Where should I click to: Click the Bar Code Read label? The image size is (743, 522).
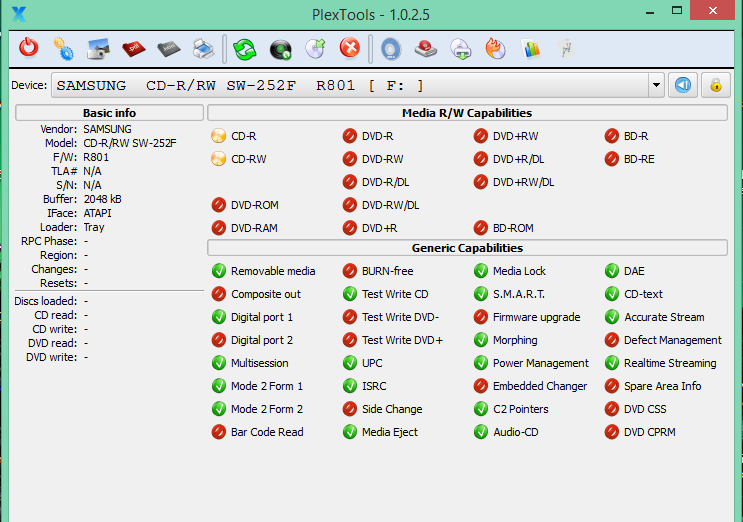point(267,432)
